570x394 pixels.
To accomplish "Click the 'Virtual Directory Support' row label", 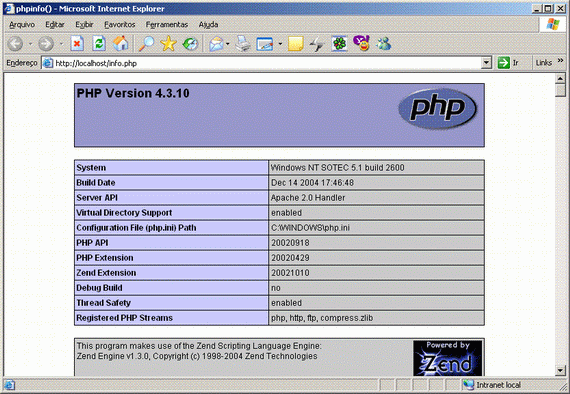I will point(124,213).
